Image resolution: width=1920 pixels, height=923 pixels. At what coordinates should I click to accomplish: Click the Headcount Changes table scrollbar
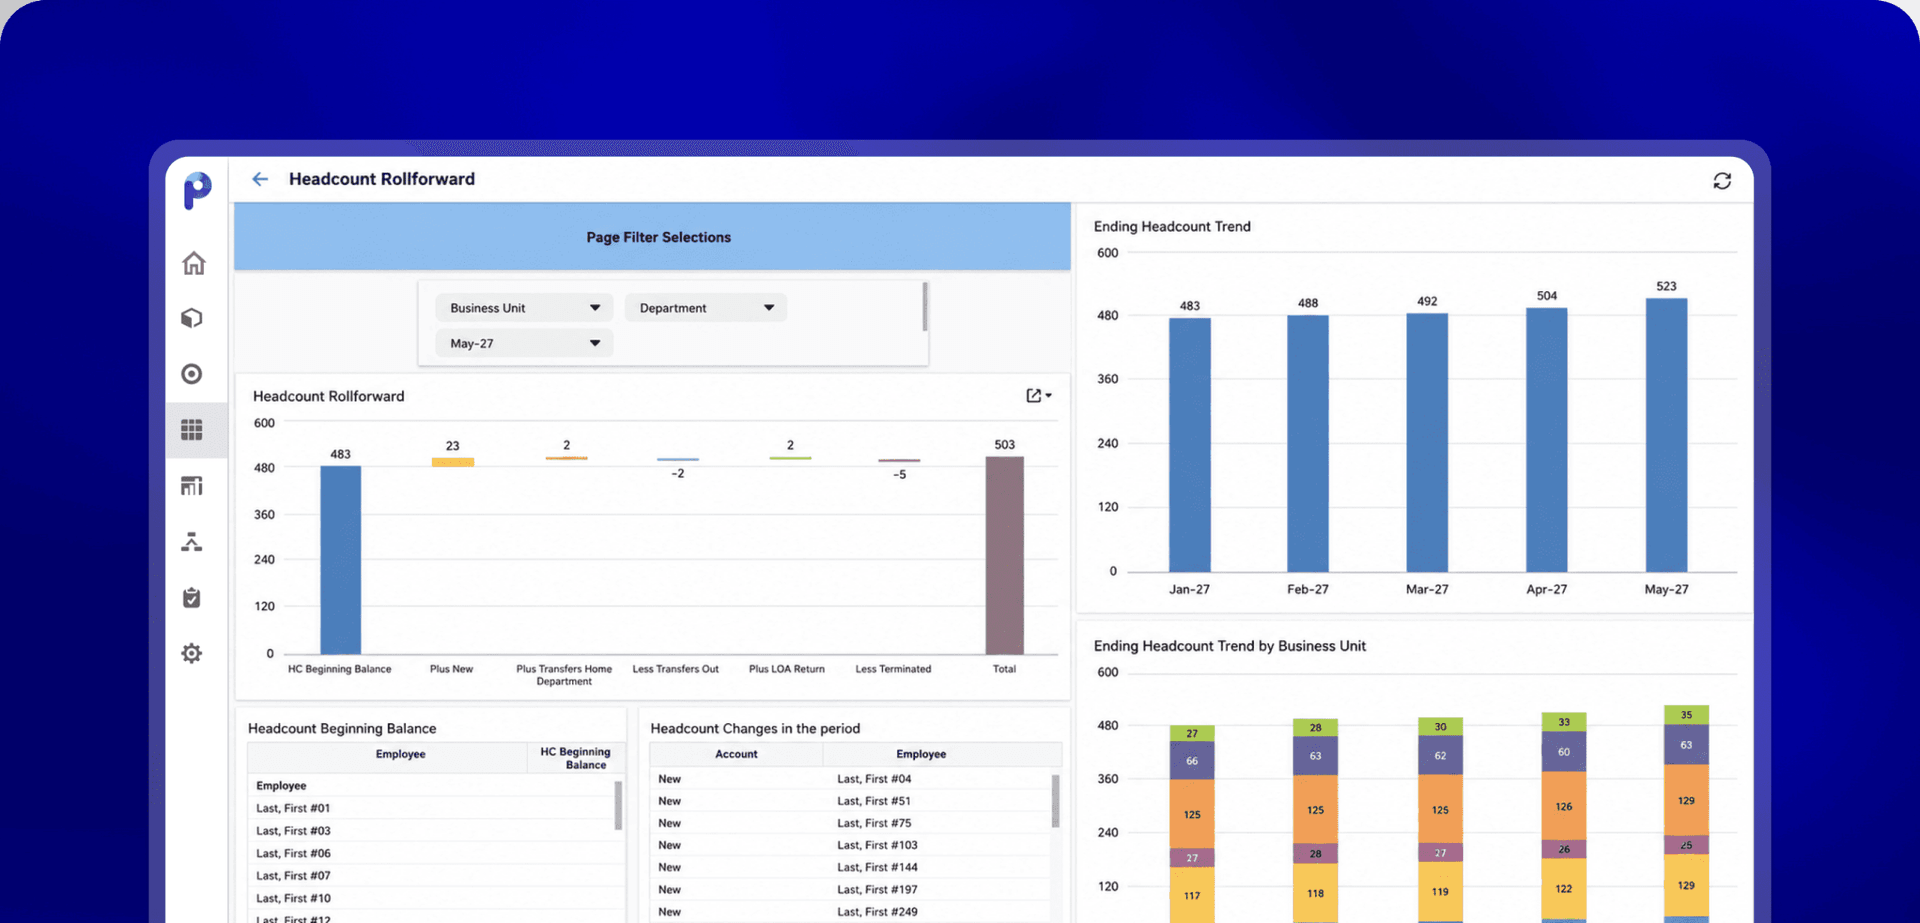pyautogui.click(x=1055, y=801)
